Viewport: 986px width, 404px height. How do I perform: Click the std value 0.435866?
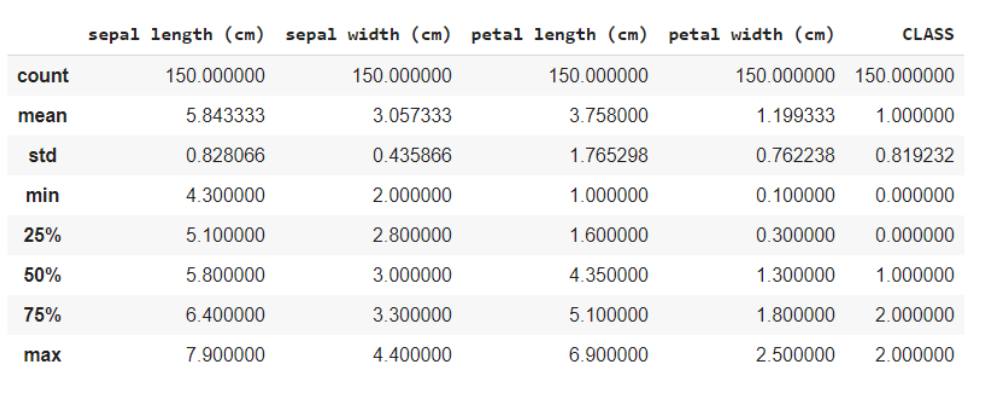[412, 155]
